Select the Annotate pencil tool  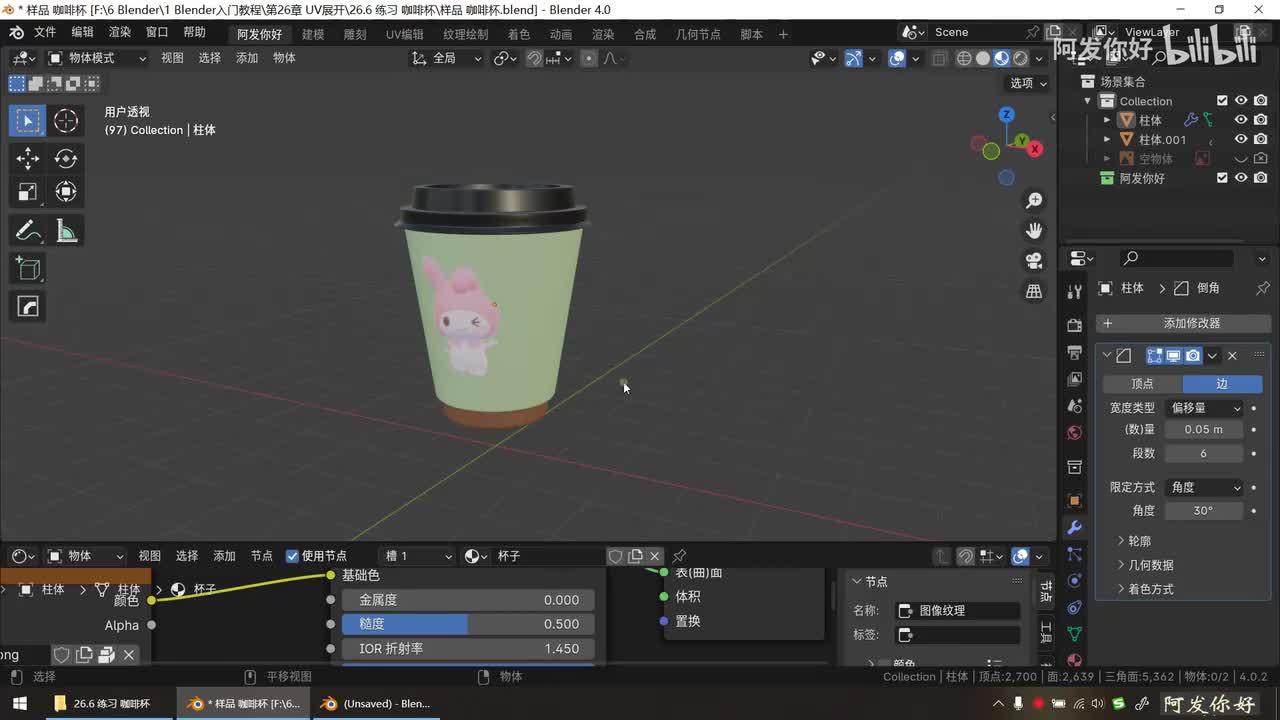coord(28,231)
